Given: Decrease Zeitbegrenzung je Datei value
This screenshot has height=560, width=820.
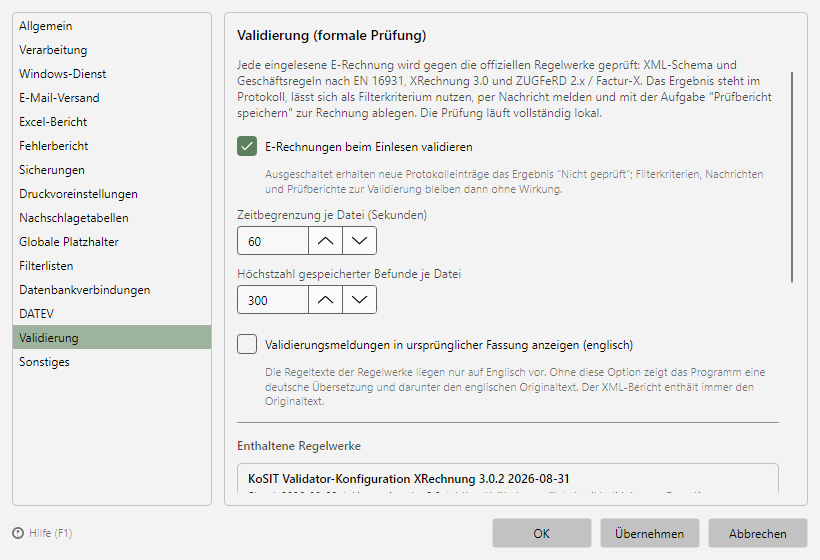Looking at the screenshot, I should pyautogui.click(x=359, y=241).
